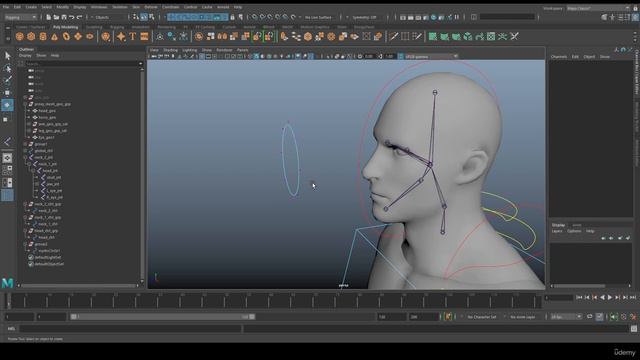Open the Outliner Display menu
The height and width of the screenshot is (360, 640).
tap(25, 55)
